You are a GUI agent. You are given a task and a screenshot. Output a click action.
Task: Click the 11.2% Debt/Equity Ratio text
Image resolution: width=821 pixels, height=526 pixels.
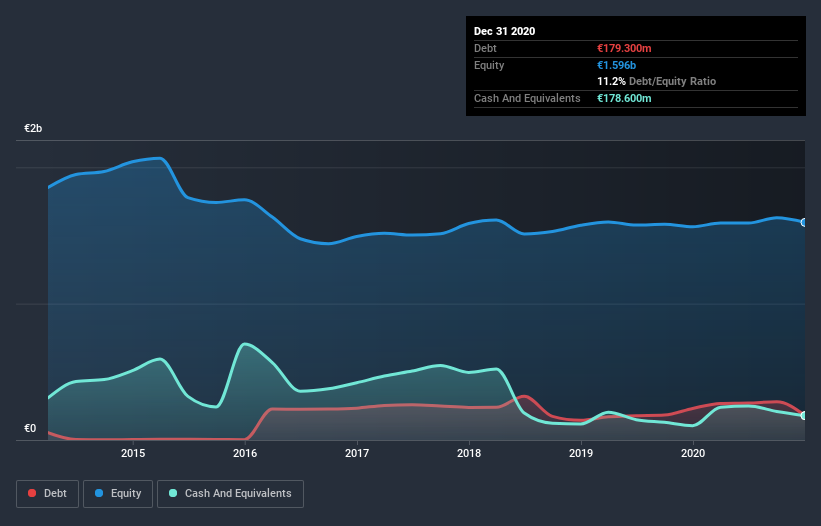pos(657,82)
